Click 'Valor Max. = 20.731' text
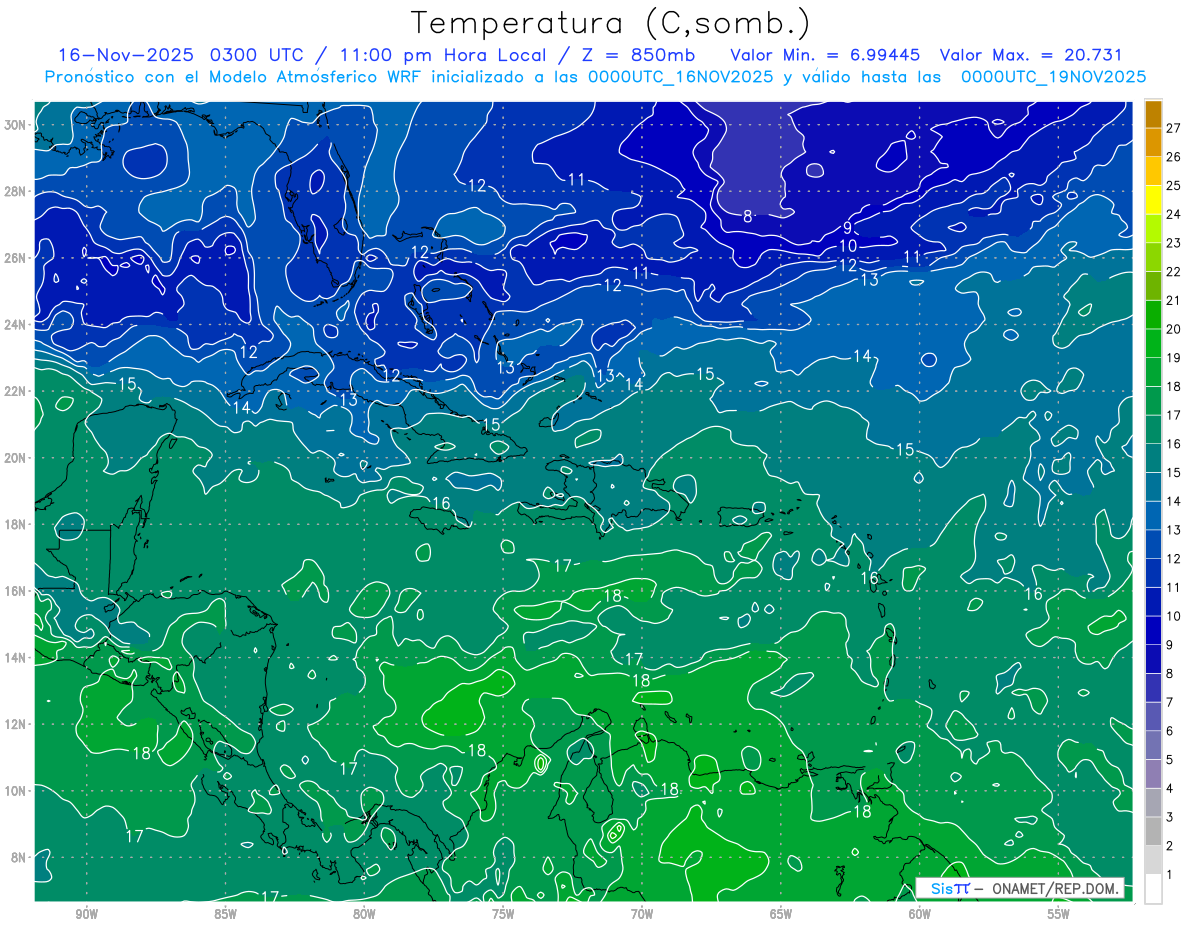 coord(1031,55)
